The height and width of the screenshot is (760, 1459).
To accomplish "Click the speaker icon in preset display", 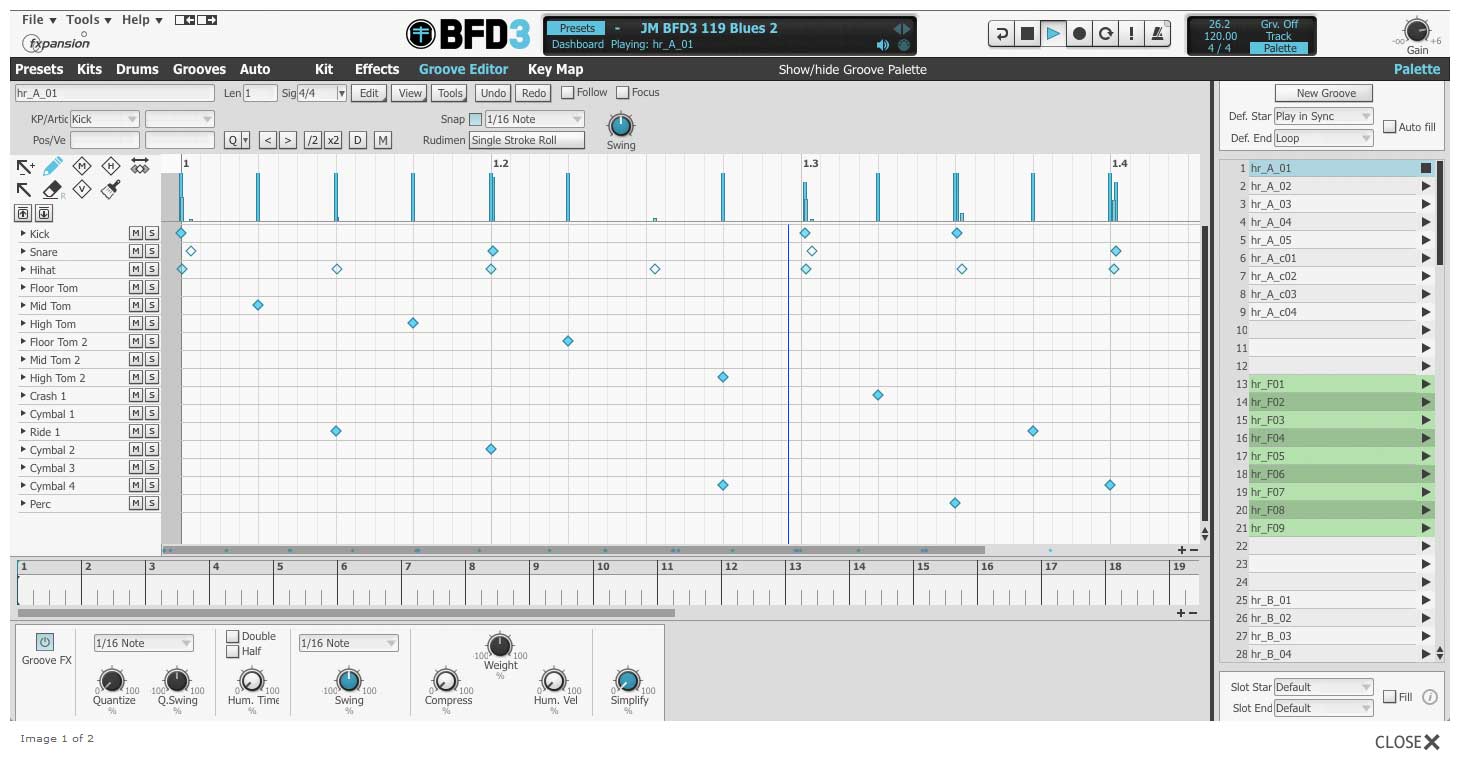I will pos(883,45).
